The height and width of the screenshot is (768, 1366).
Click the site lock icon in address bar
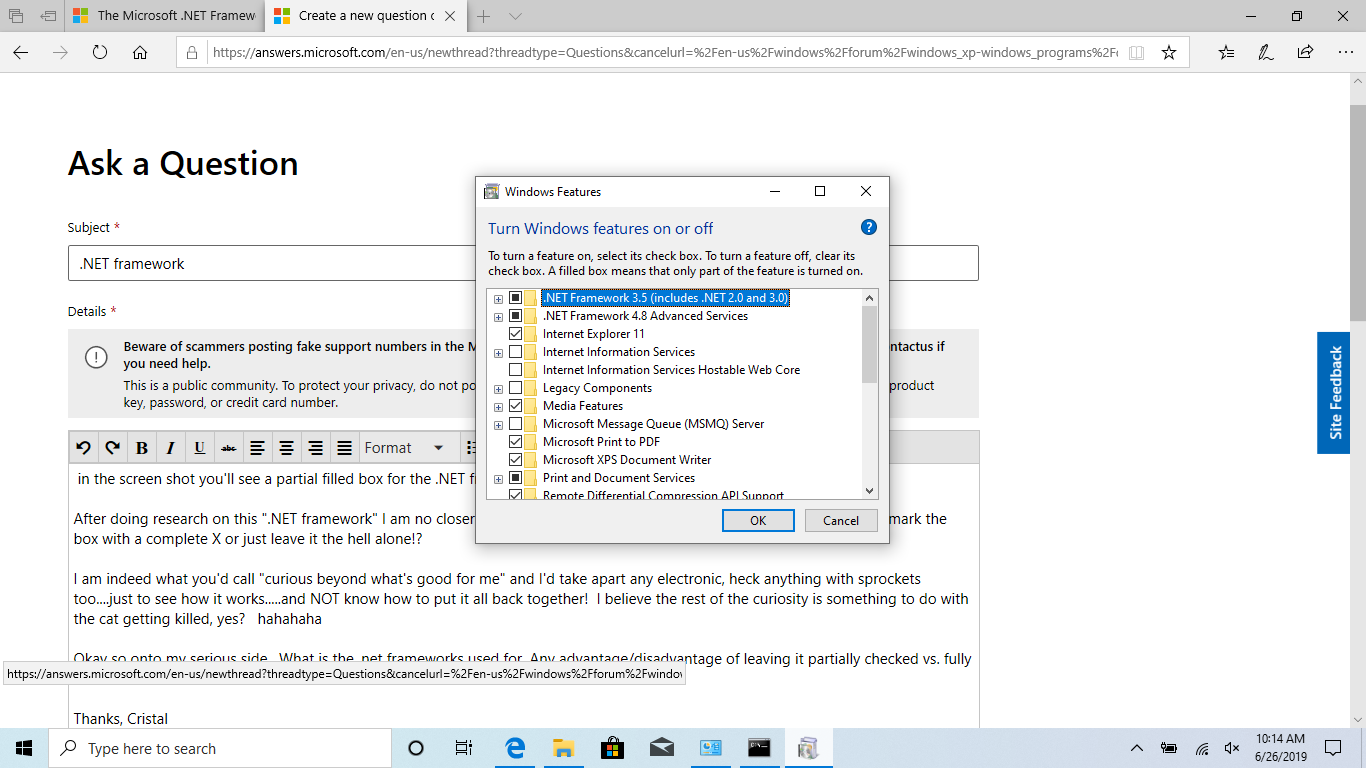point(193,52)
